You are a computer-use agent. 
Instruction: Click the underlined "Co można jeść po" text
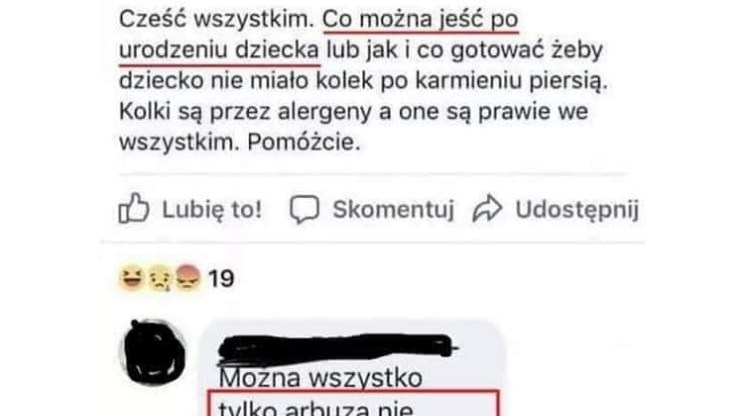[421, 20]
